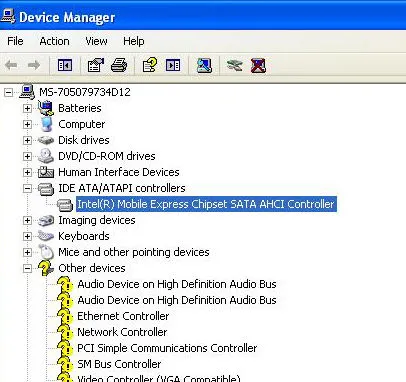Select the Ethernet Controller entry

(x=123, y=316)
